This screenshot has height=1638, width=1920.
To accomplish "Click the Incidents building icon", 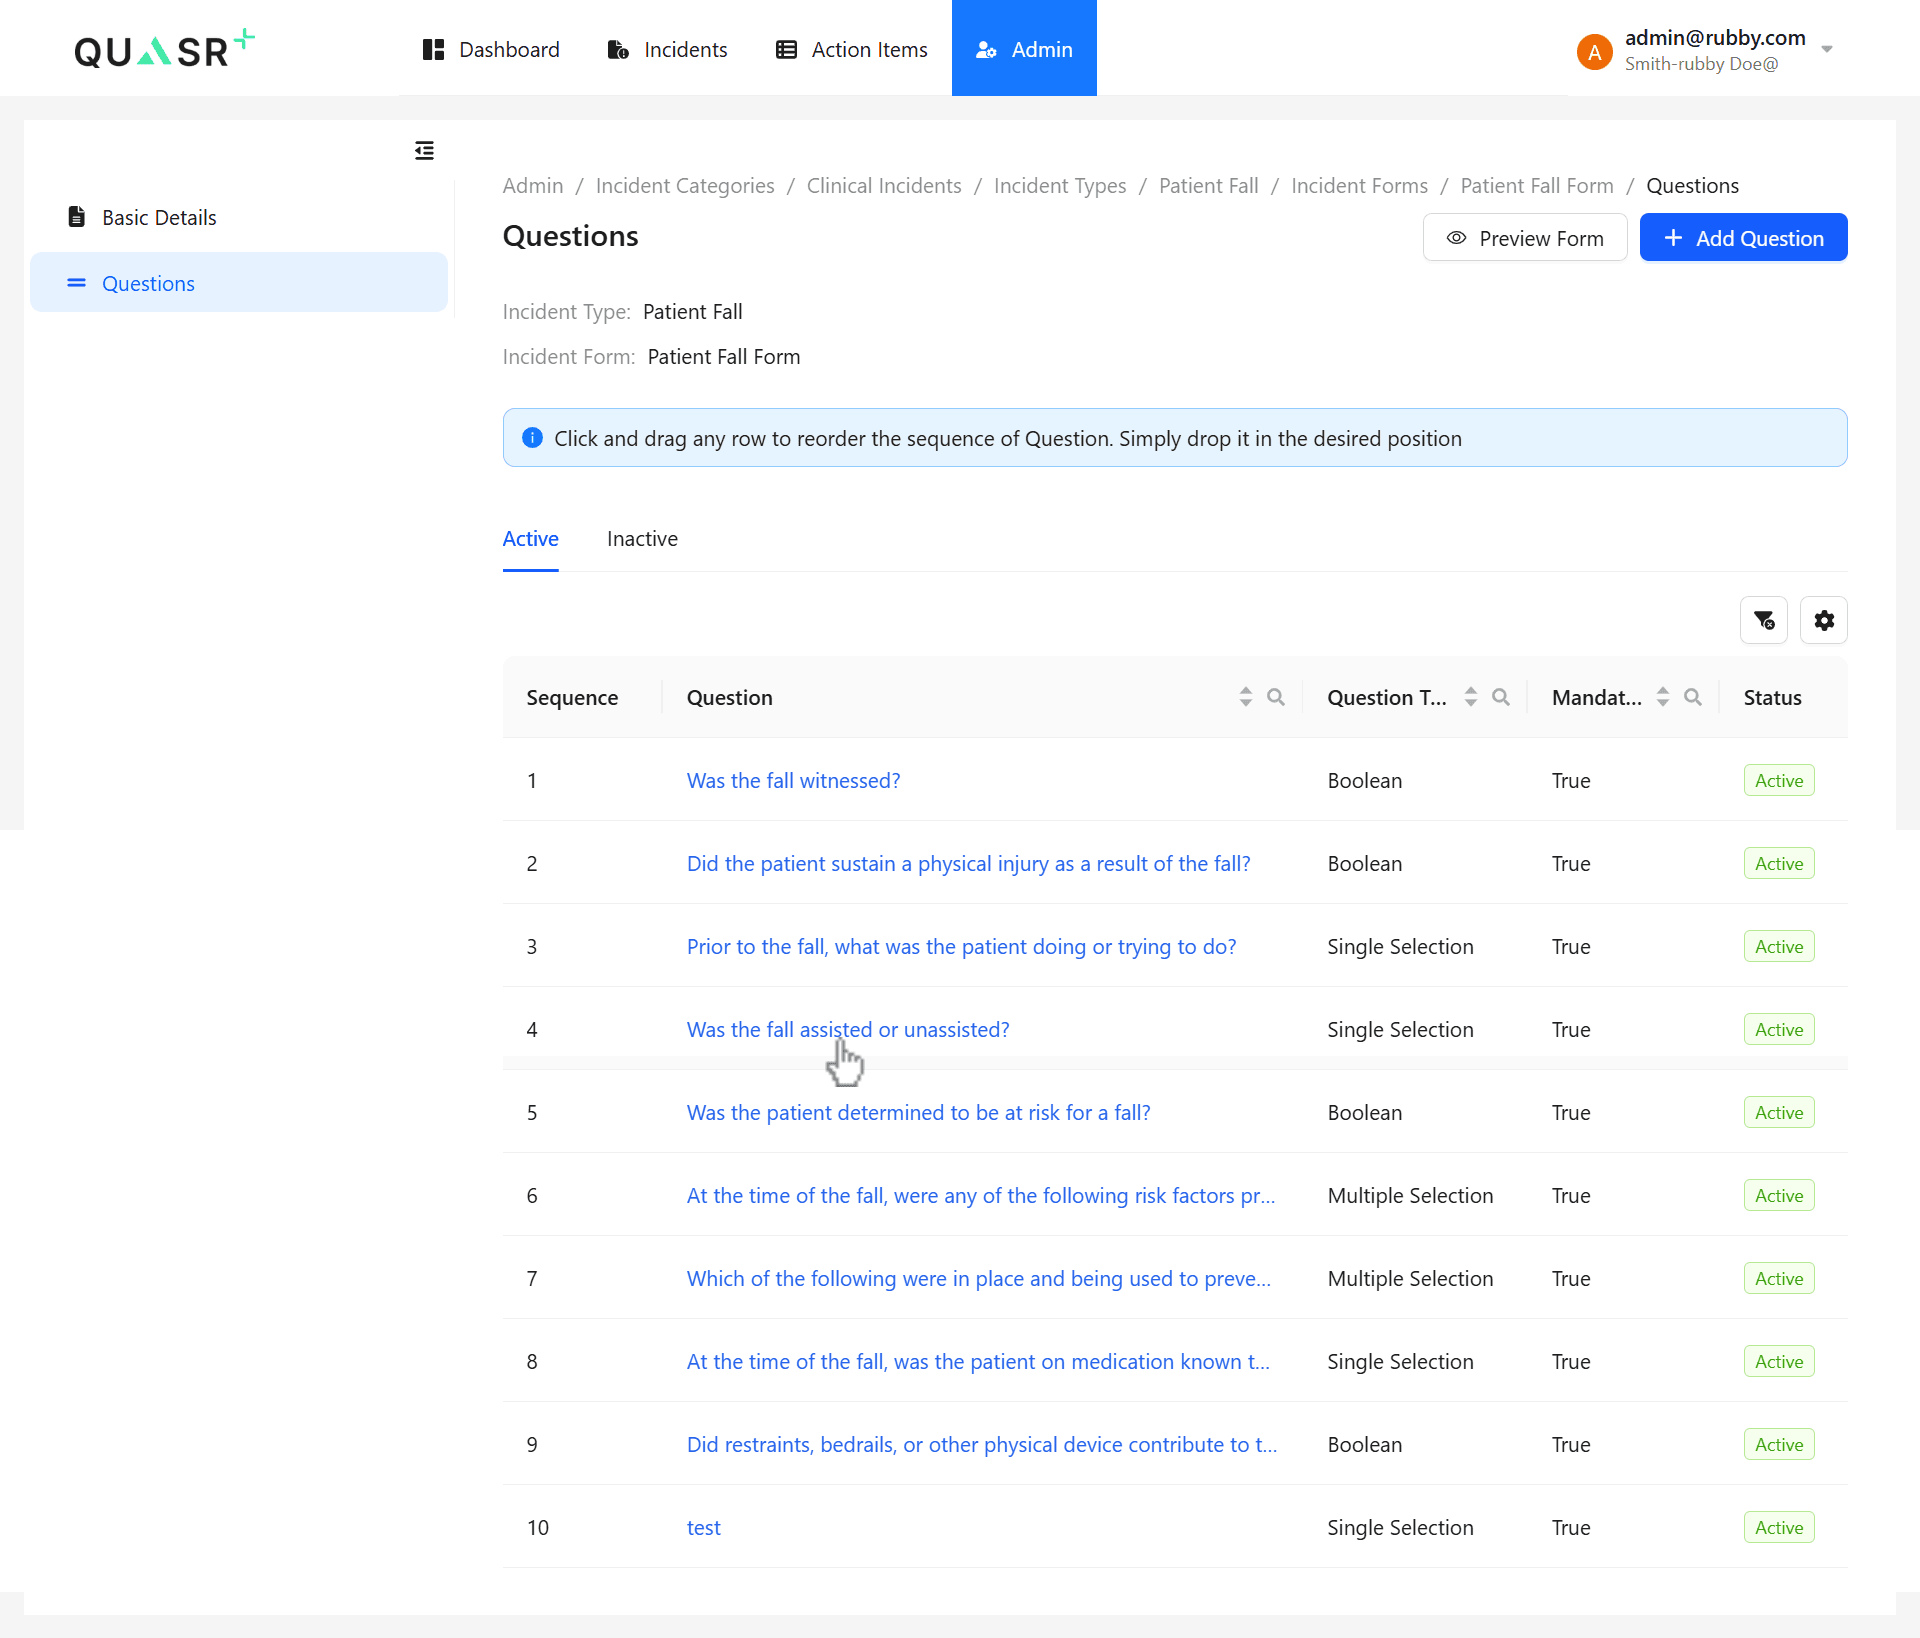I will (616, 48).
